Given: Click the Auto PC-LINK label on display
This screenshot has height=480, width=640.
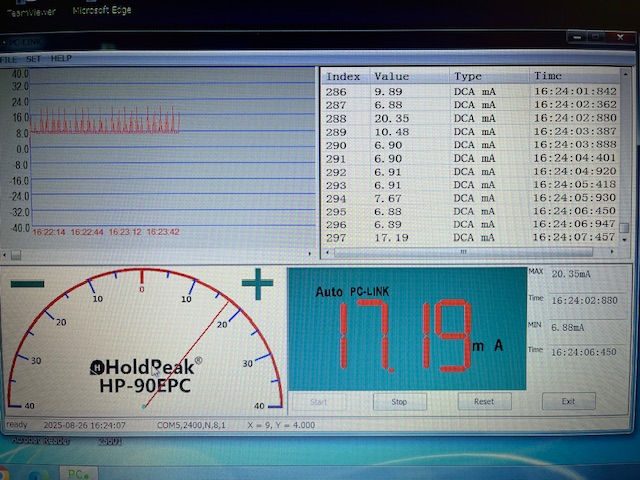Looking at the screenshot, I should tap(352, 291).
